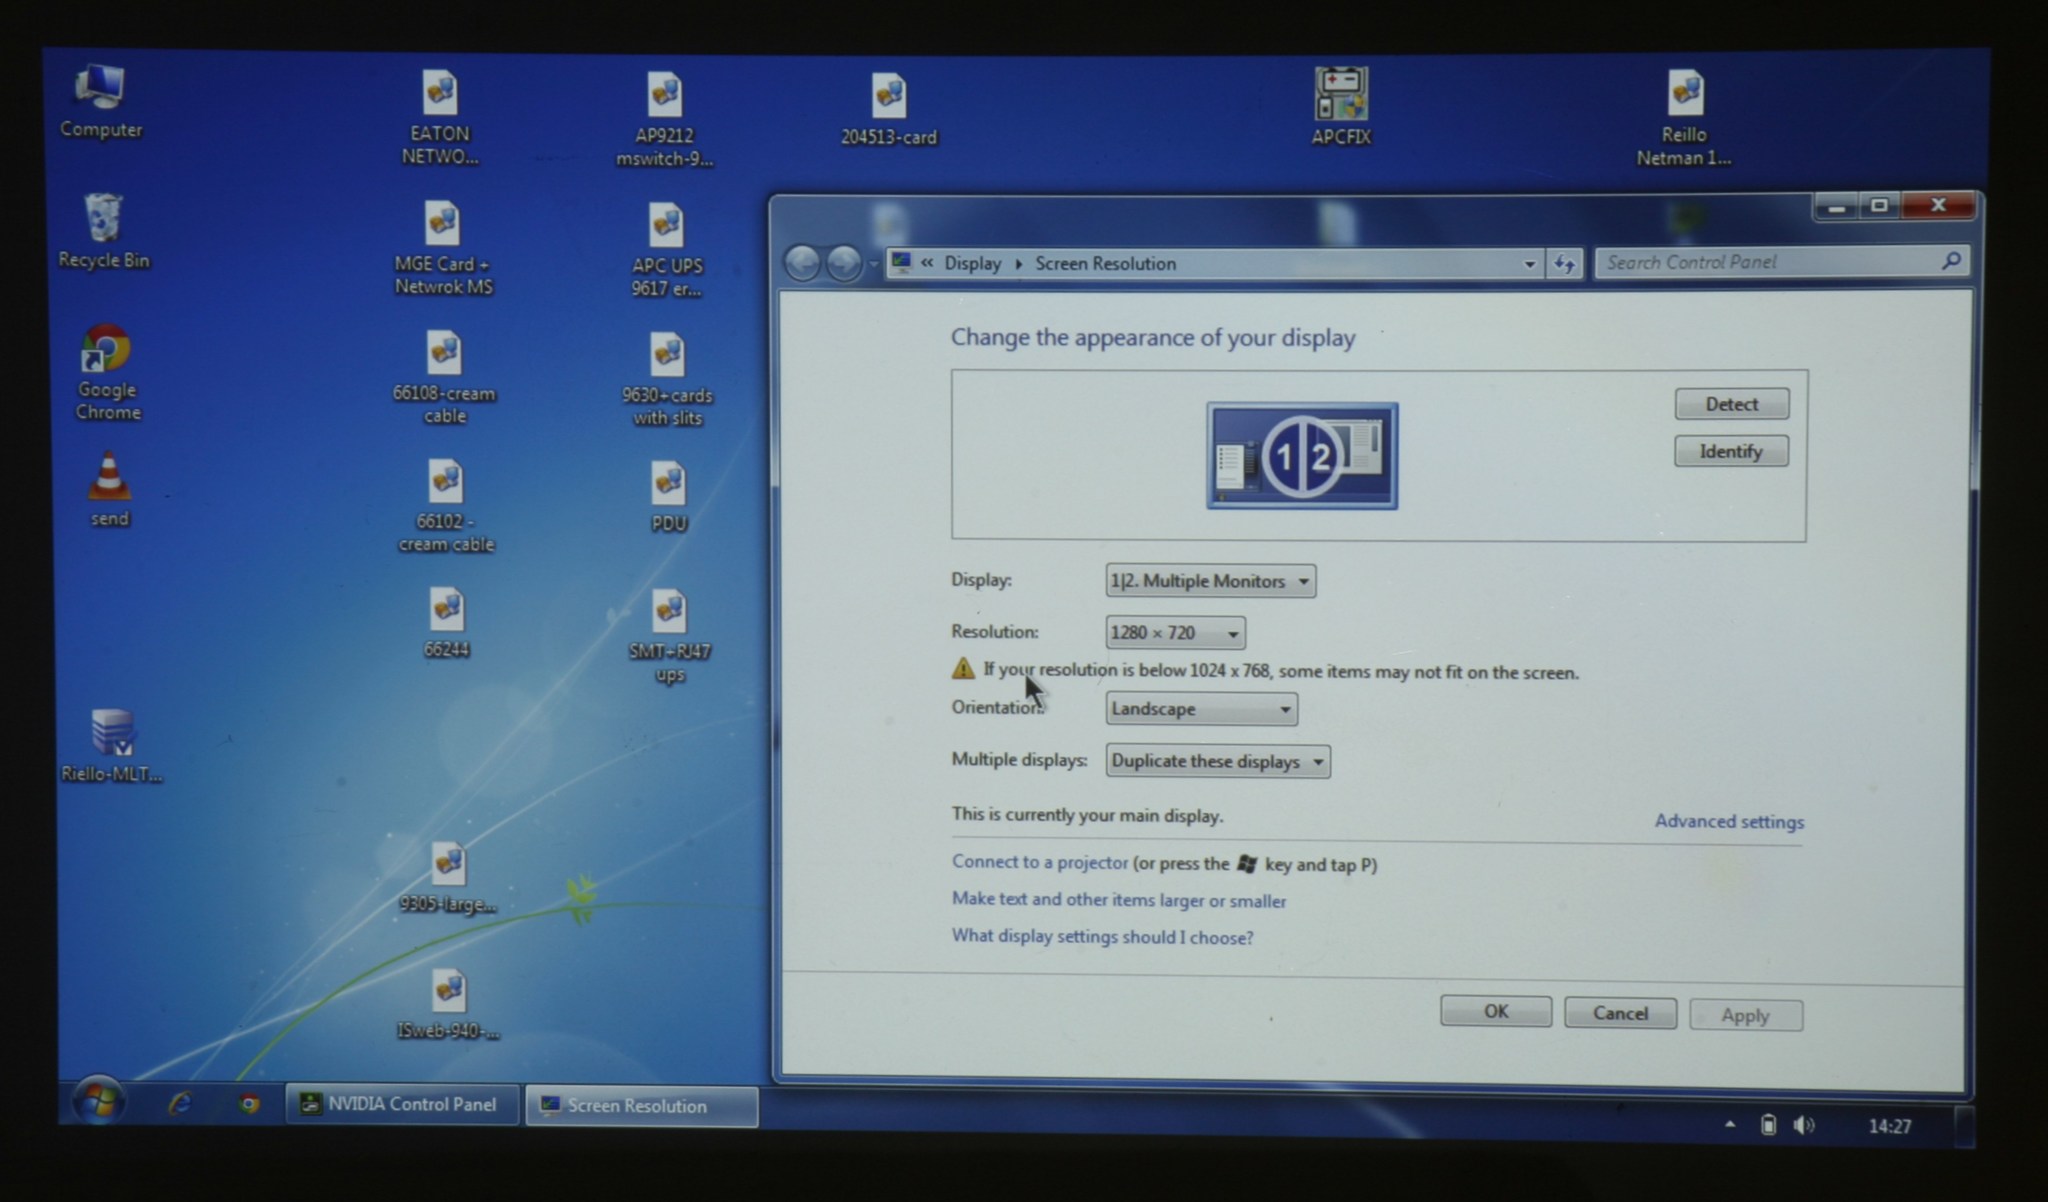Click the volume speaker tray icon

click(1804, 1125)
